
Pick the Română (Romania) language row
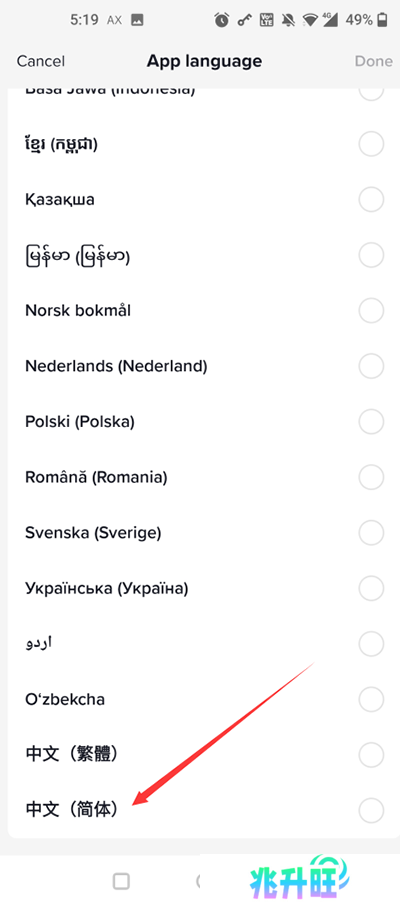200,477
